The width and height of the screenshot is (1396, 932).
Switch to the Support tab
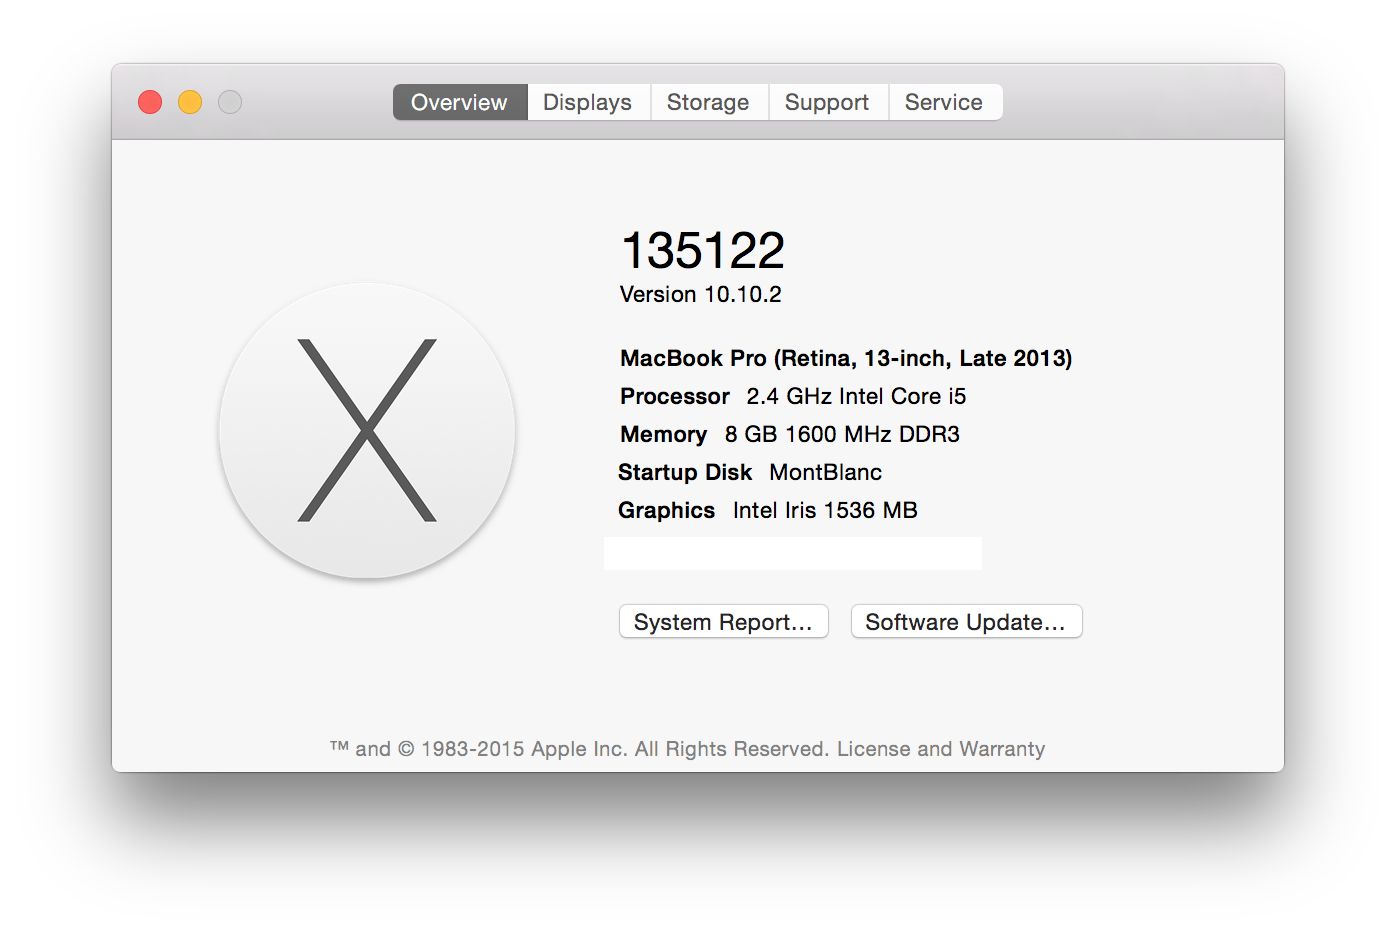click(x=827, y=102)
